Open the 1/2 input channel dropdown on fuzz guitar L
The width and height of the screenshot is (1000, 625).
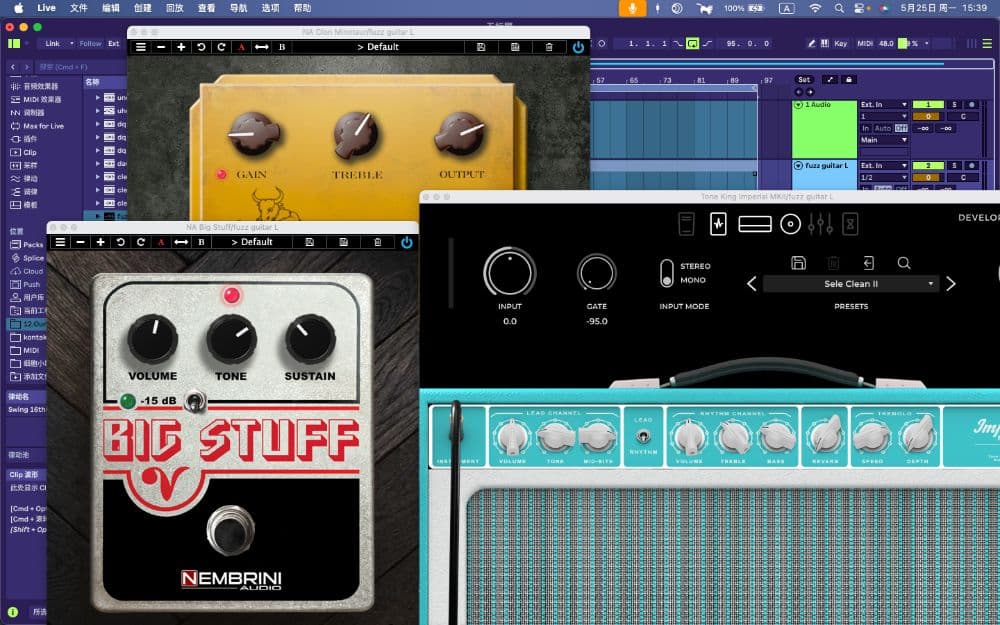[883, 177]
